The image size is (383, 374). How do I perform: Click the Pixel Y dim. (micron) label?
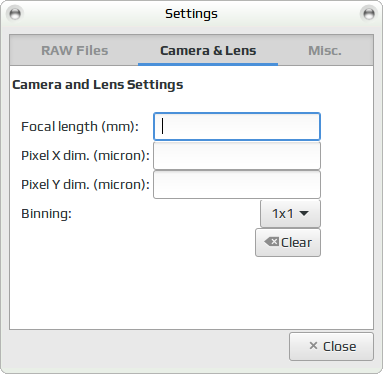(85, 185)
